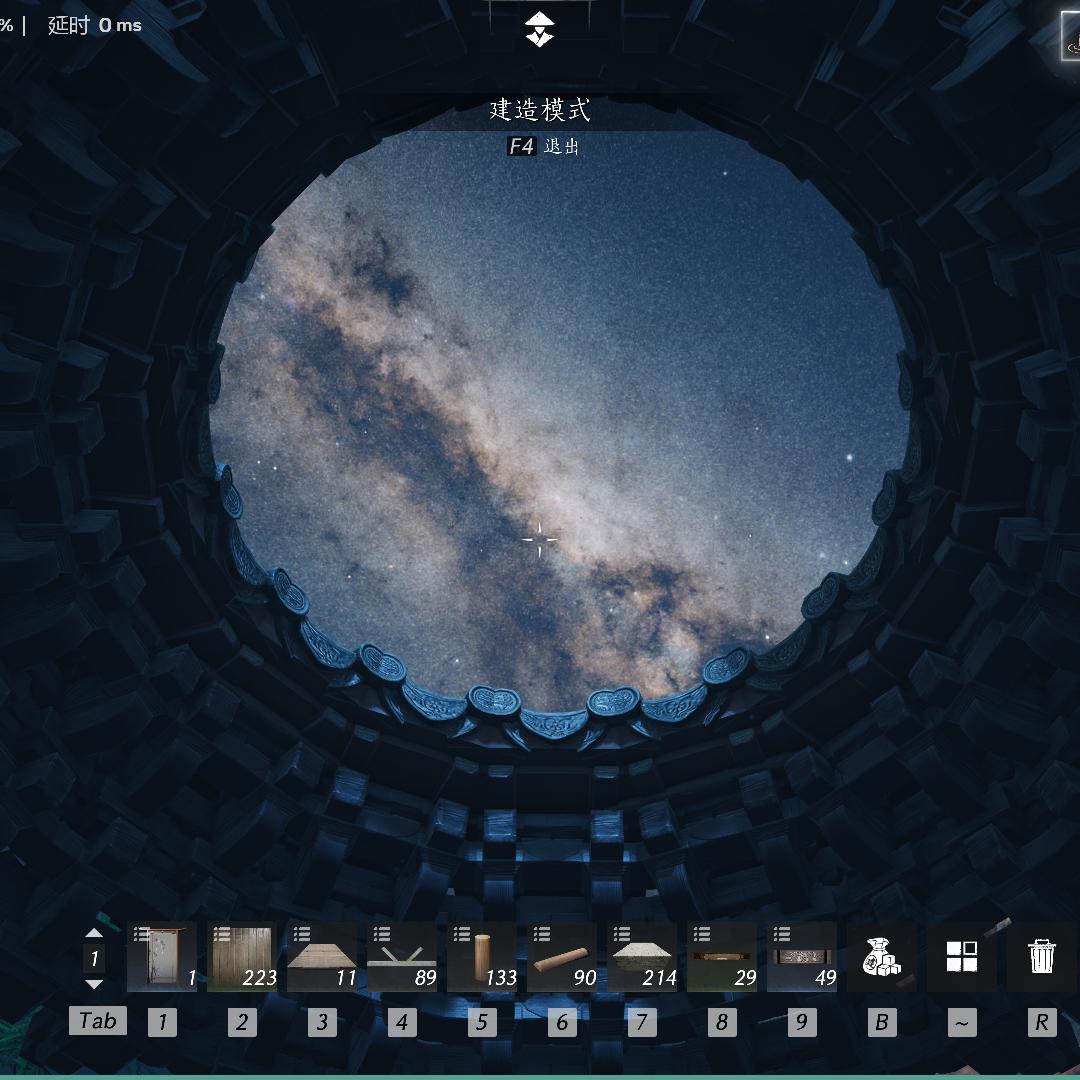Screen dimensions: 1080x1080
Task: Click the up arrow above hotbar page number
Action: click(x=94, y=933)
